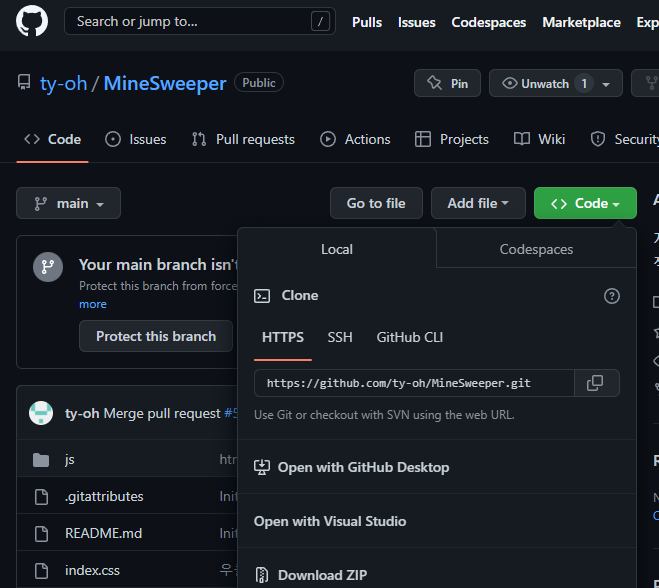The height and width of the screenshot is (588, 659).
Task: Select the SSH clone option
Action: pyautogui.click(x=340, y=338)
